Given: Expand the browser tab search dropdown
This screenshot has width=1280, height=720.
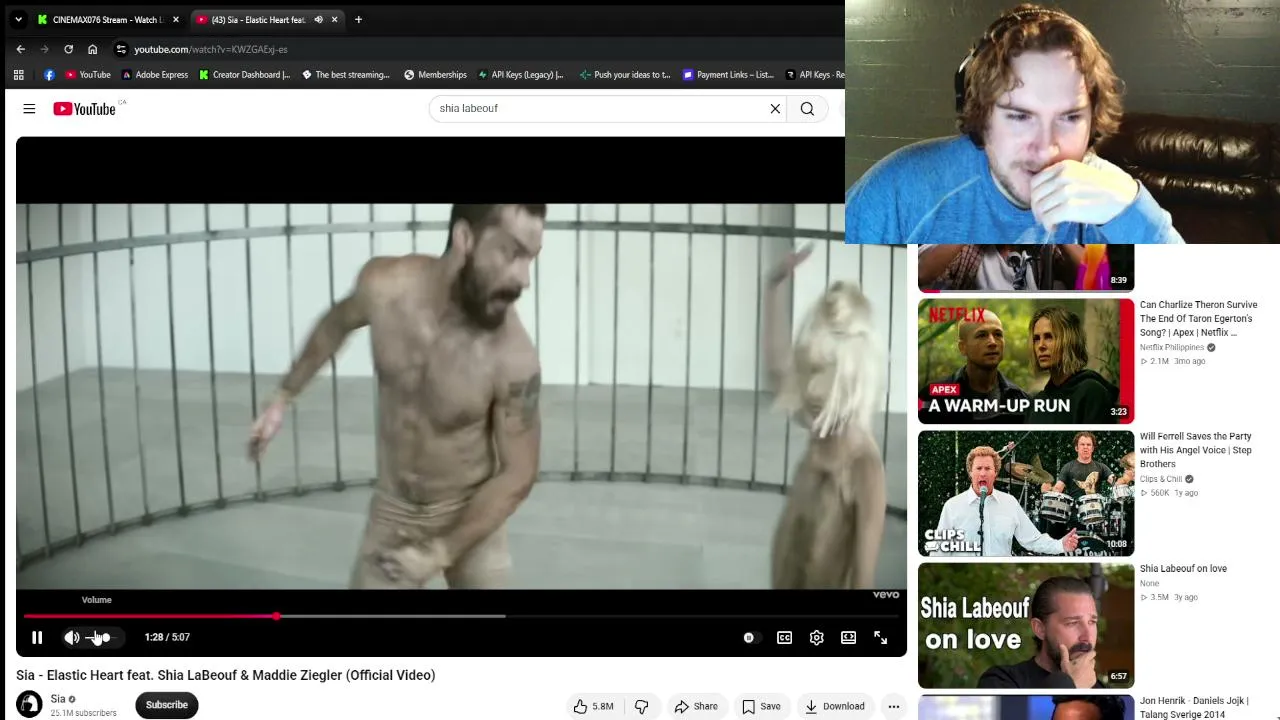Looking at the screenshot, I should (18, 19).
